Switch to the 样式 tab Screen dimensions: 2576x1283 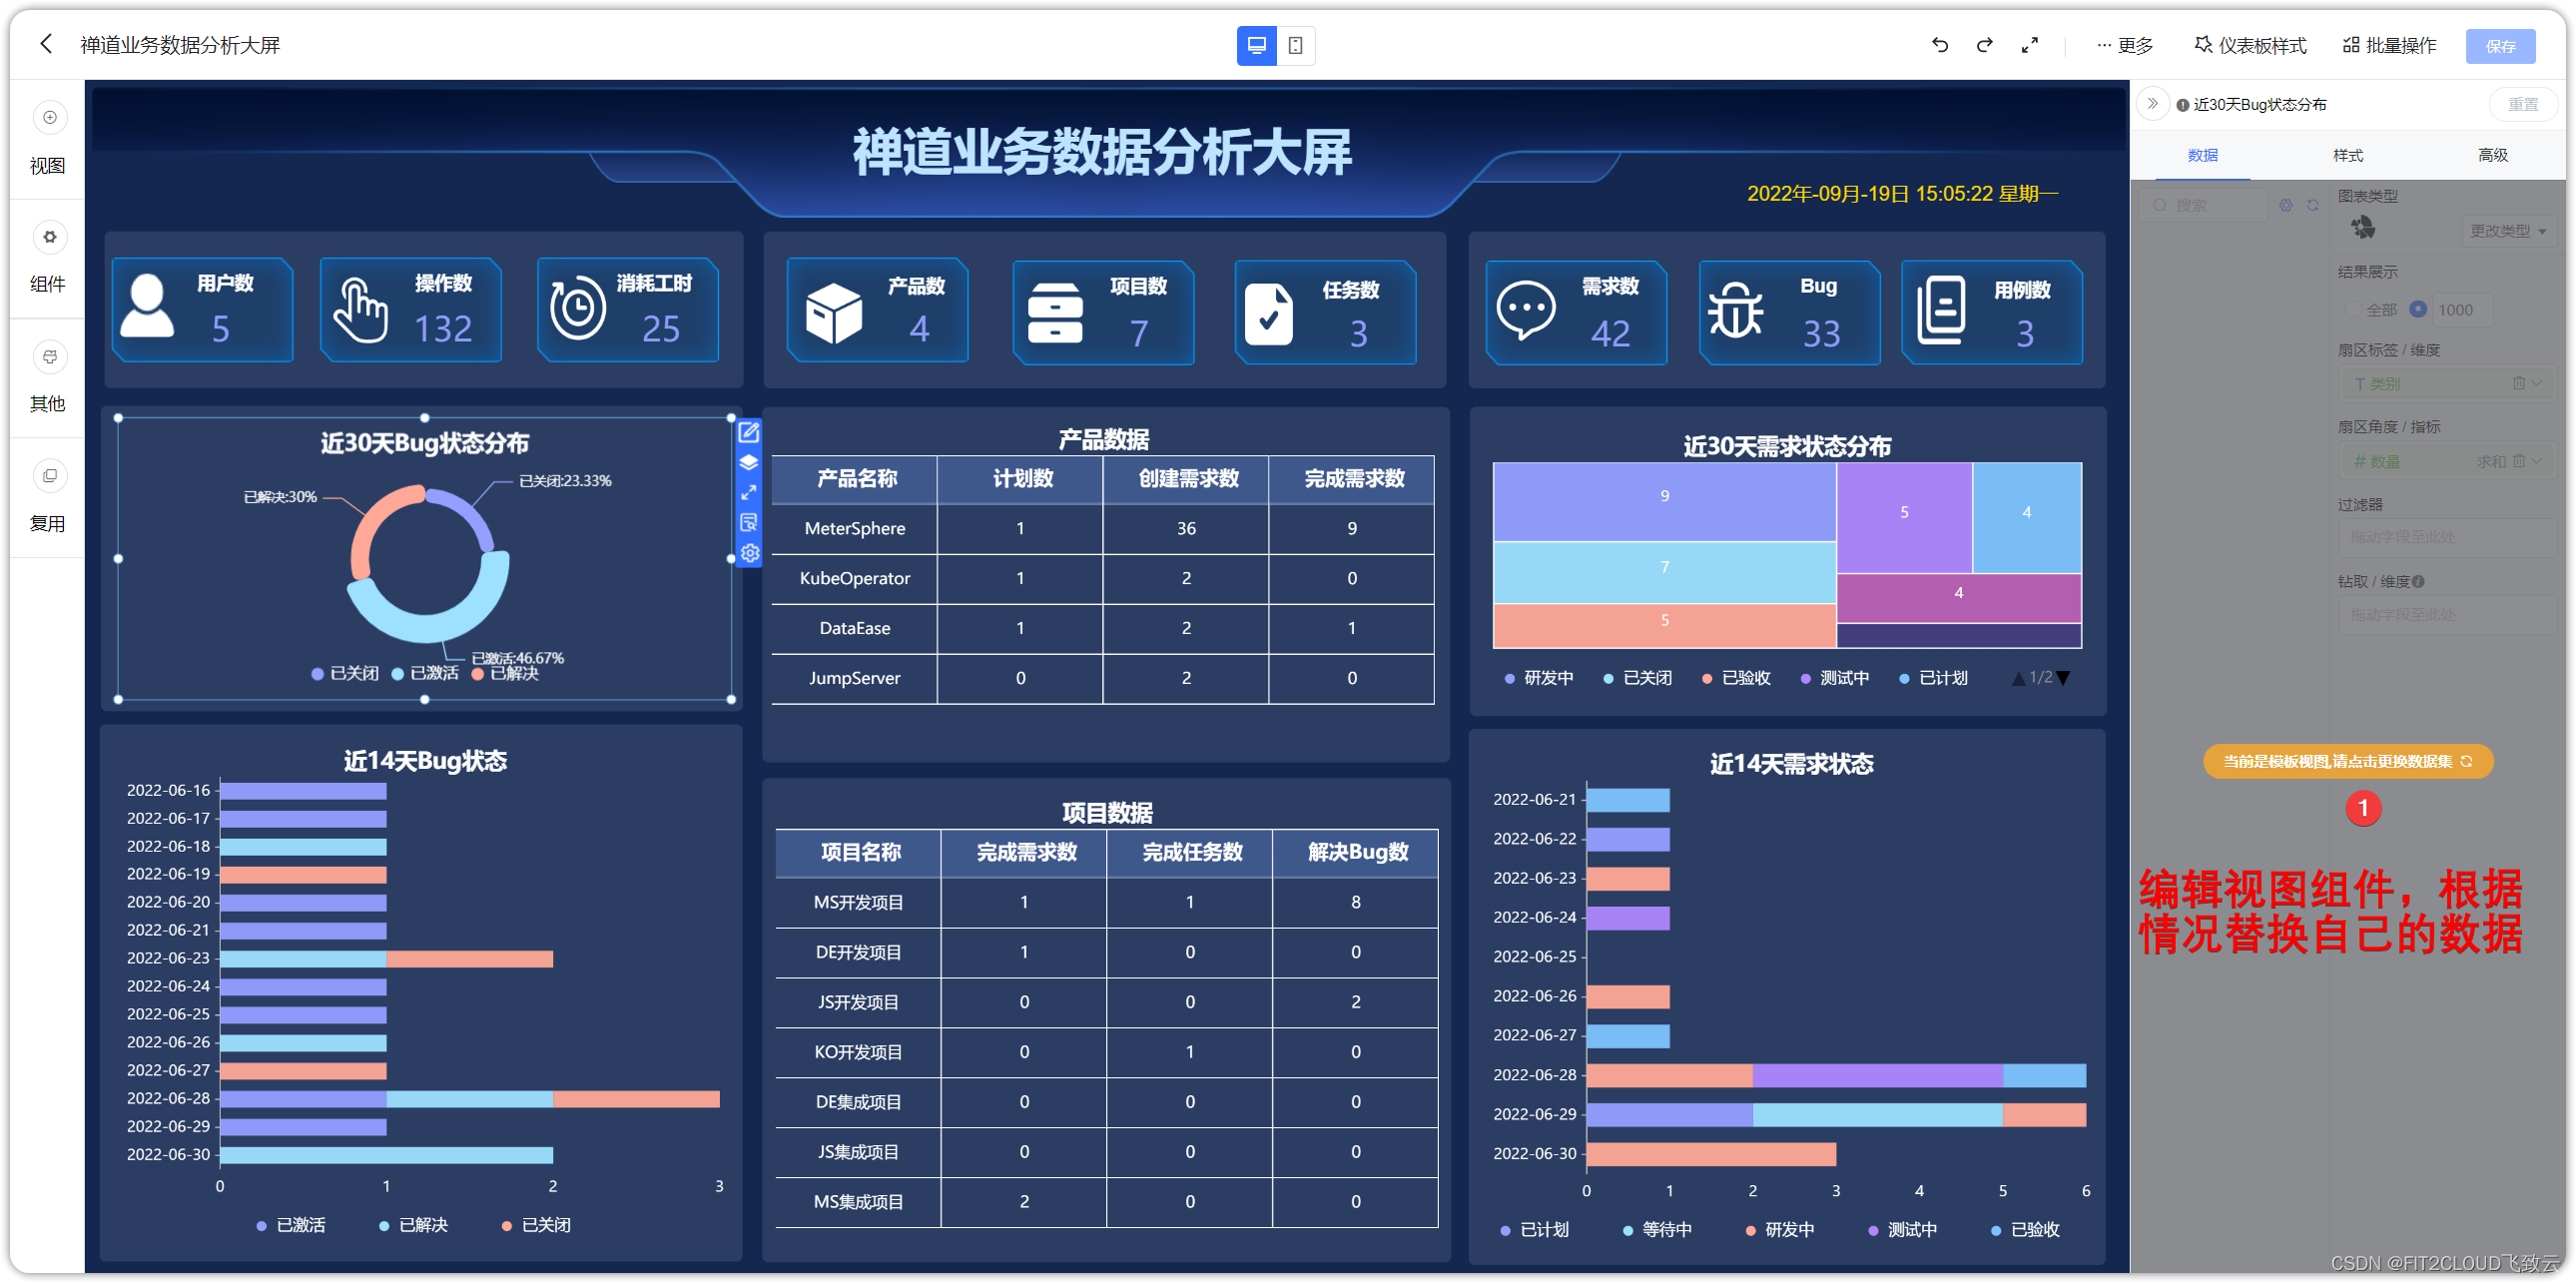pyautogui.click(x=2347, y=155)
